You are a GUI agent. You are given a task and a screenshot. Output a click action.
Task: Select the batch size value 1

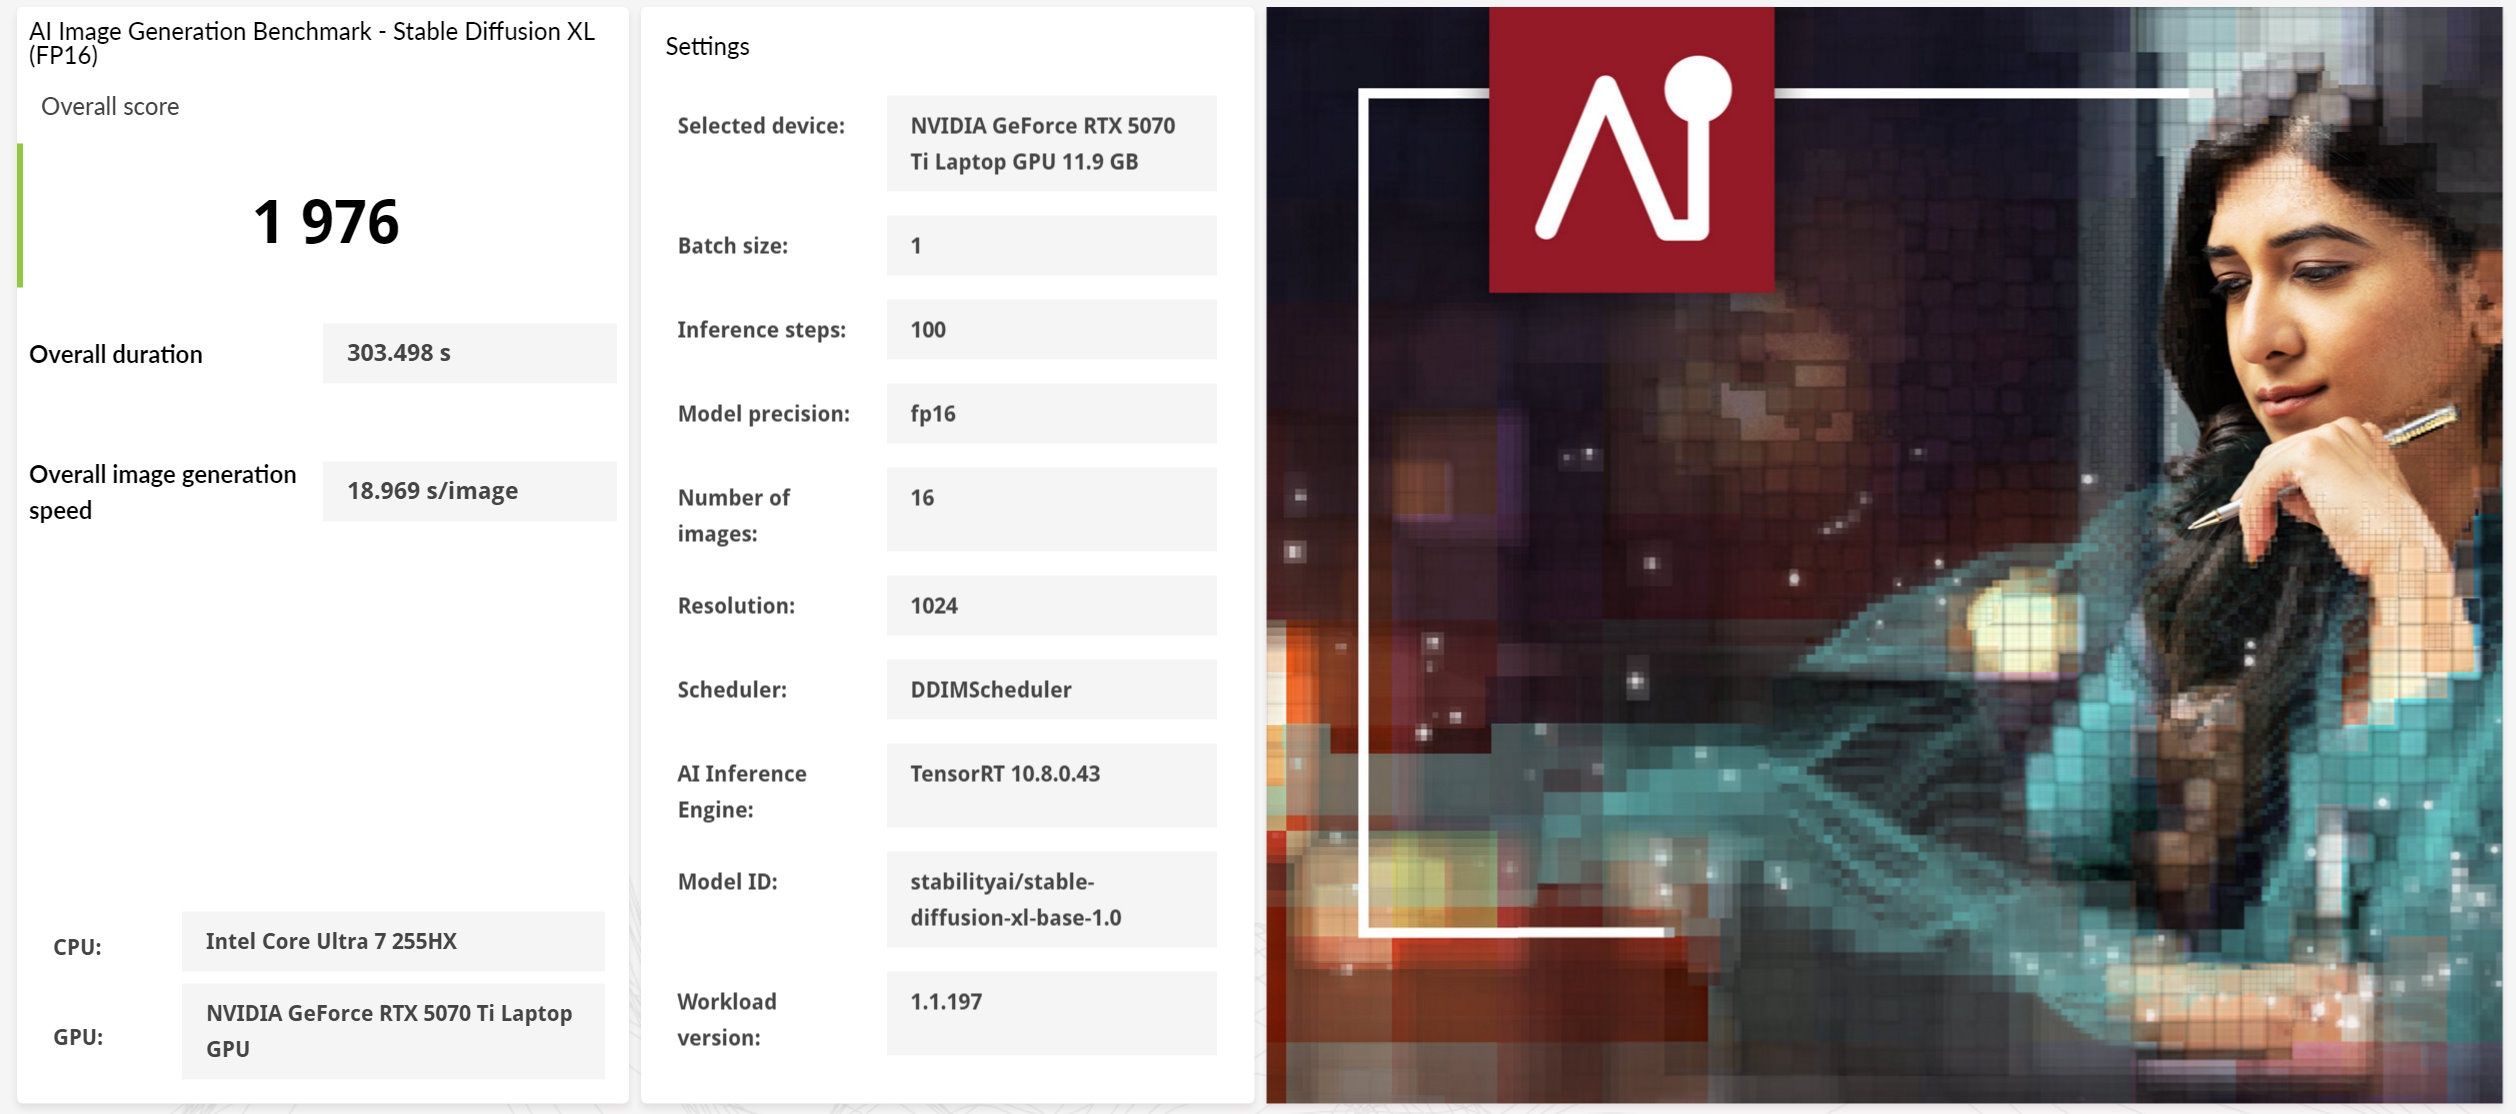tap(1051, 245)
